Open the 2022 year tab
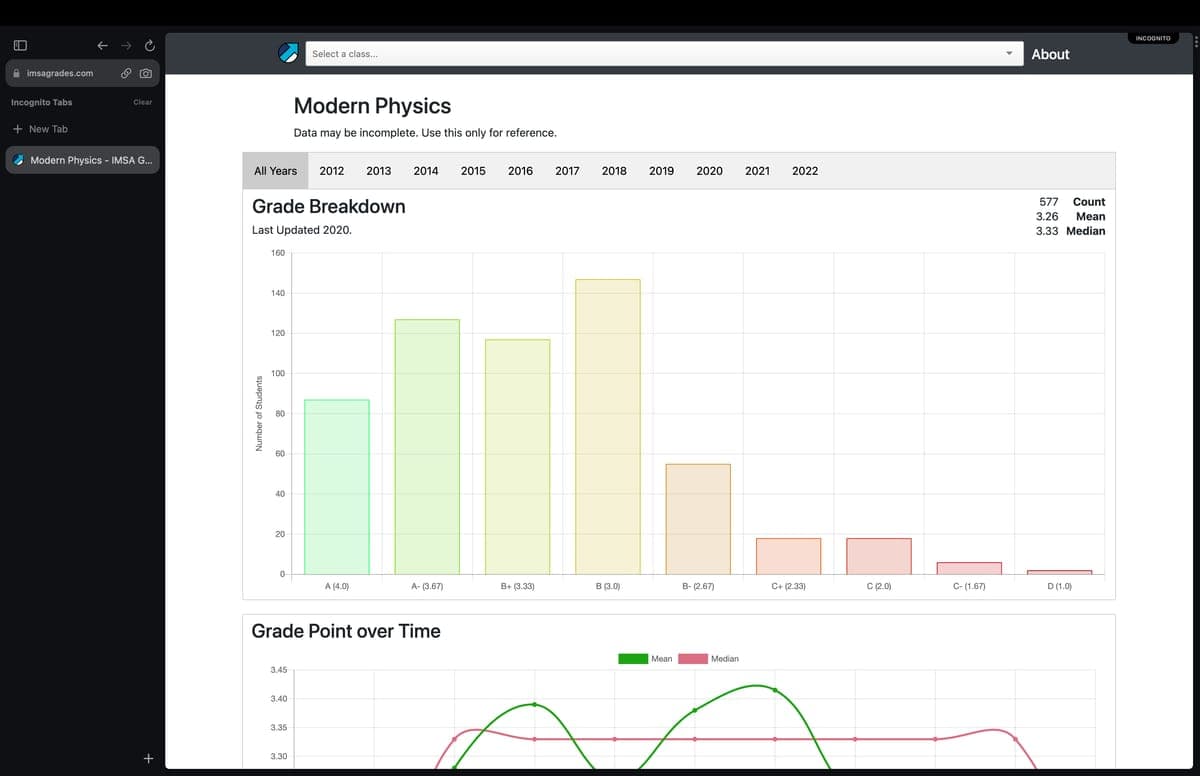The width and height of the screenshot is (1200, 776). tap(805, 171)
